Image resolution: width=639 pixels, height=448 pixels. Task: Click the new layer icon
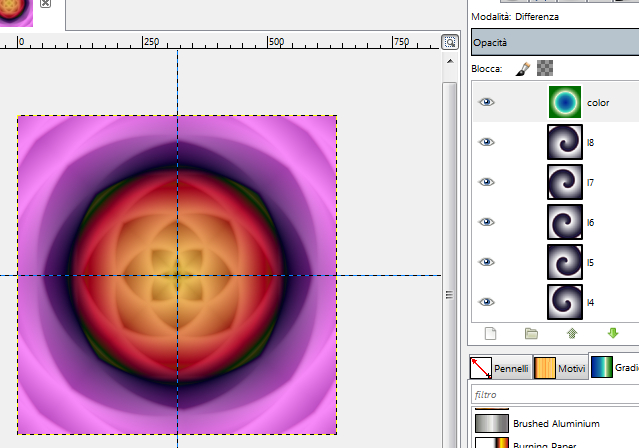tap(490, 333)
